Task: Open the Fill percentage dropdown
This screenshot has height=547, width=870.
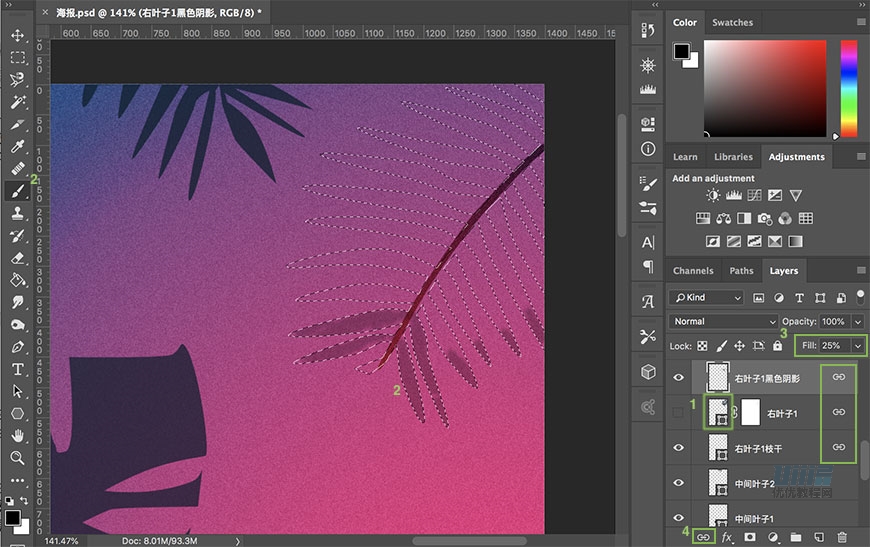Action: (x=857, y=345)
